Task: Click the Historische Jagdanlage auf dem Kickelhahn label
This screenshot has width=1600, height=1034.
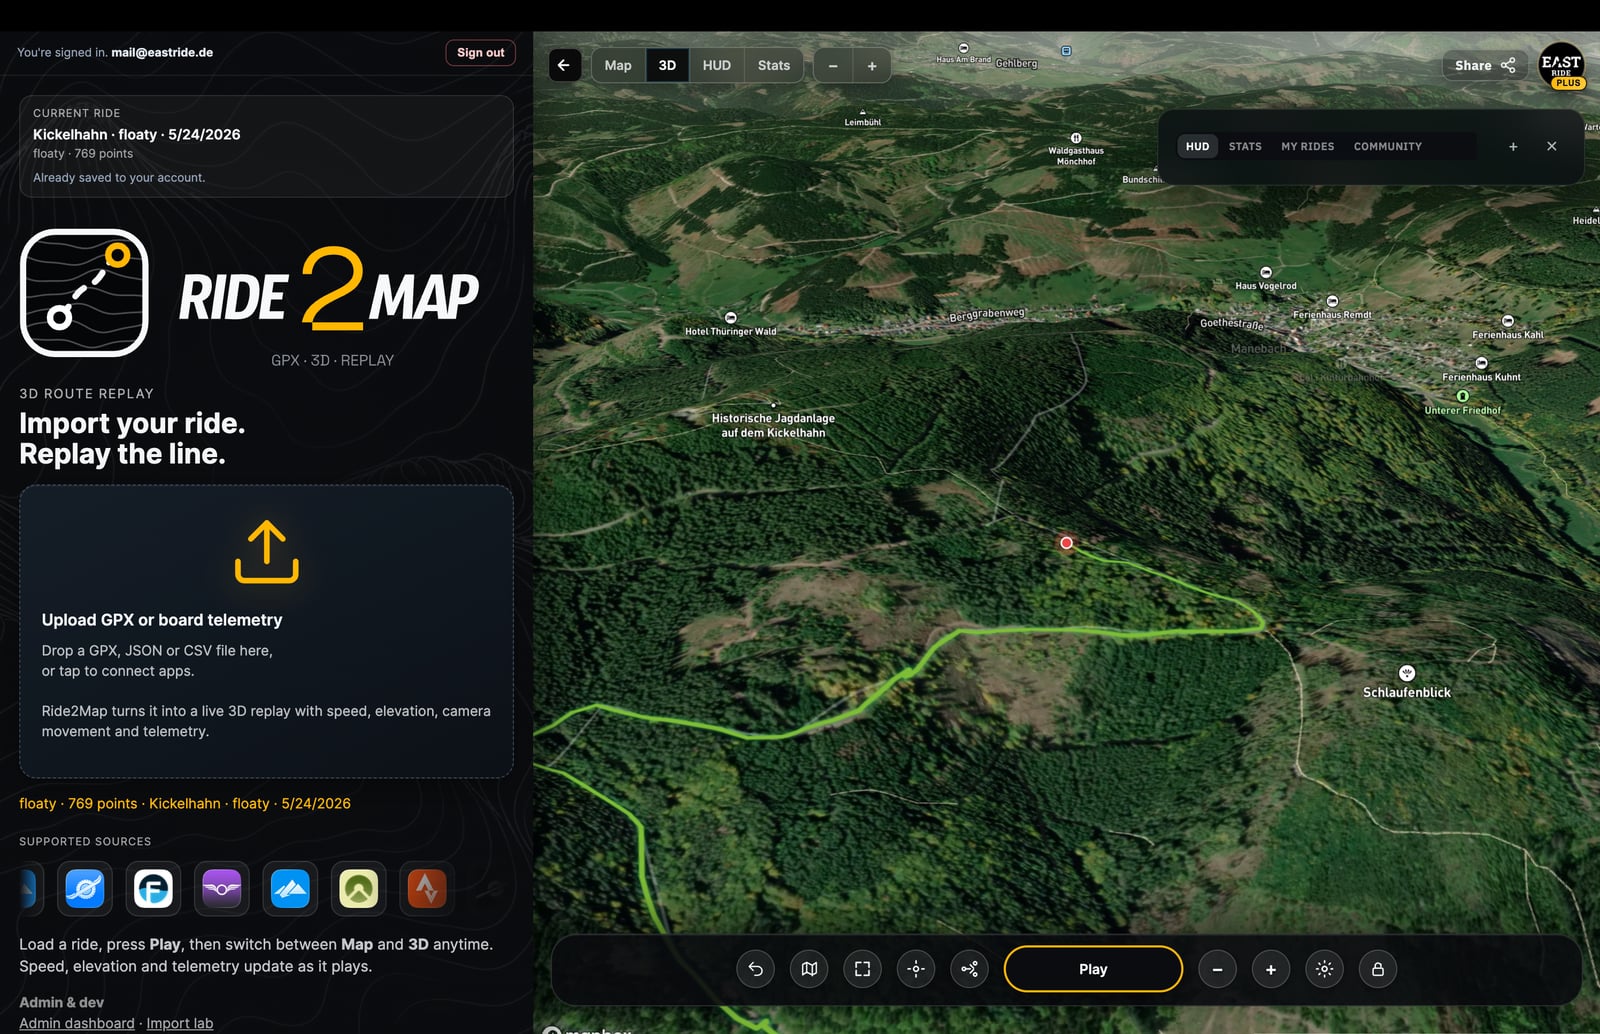Action: 773,425
